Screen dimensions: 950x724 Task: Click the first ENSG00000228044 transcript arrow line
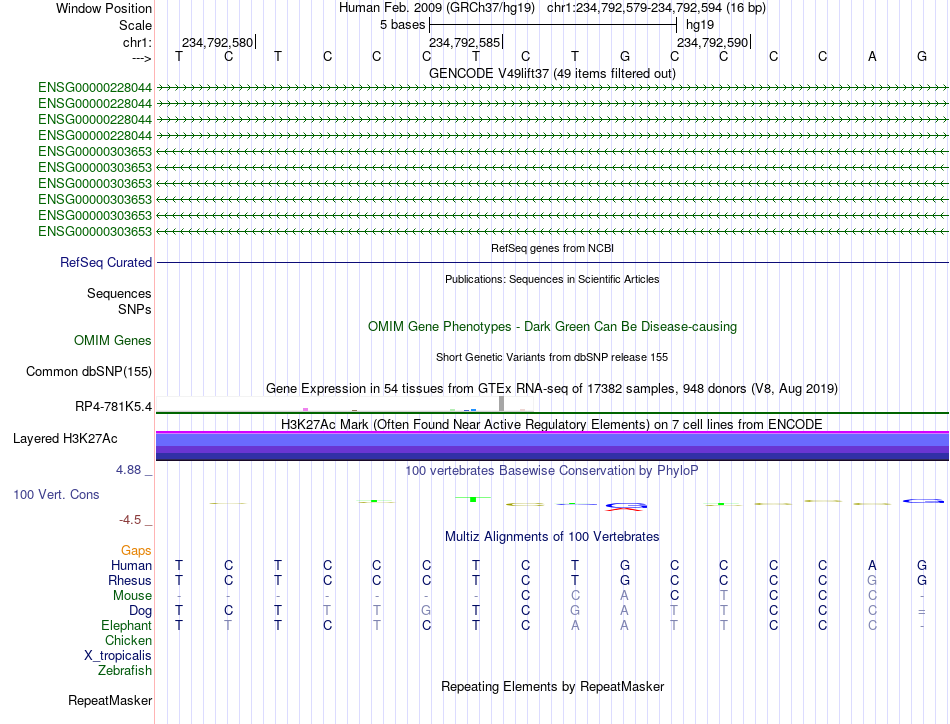point(552,87)
